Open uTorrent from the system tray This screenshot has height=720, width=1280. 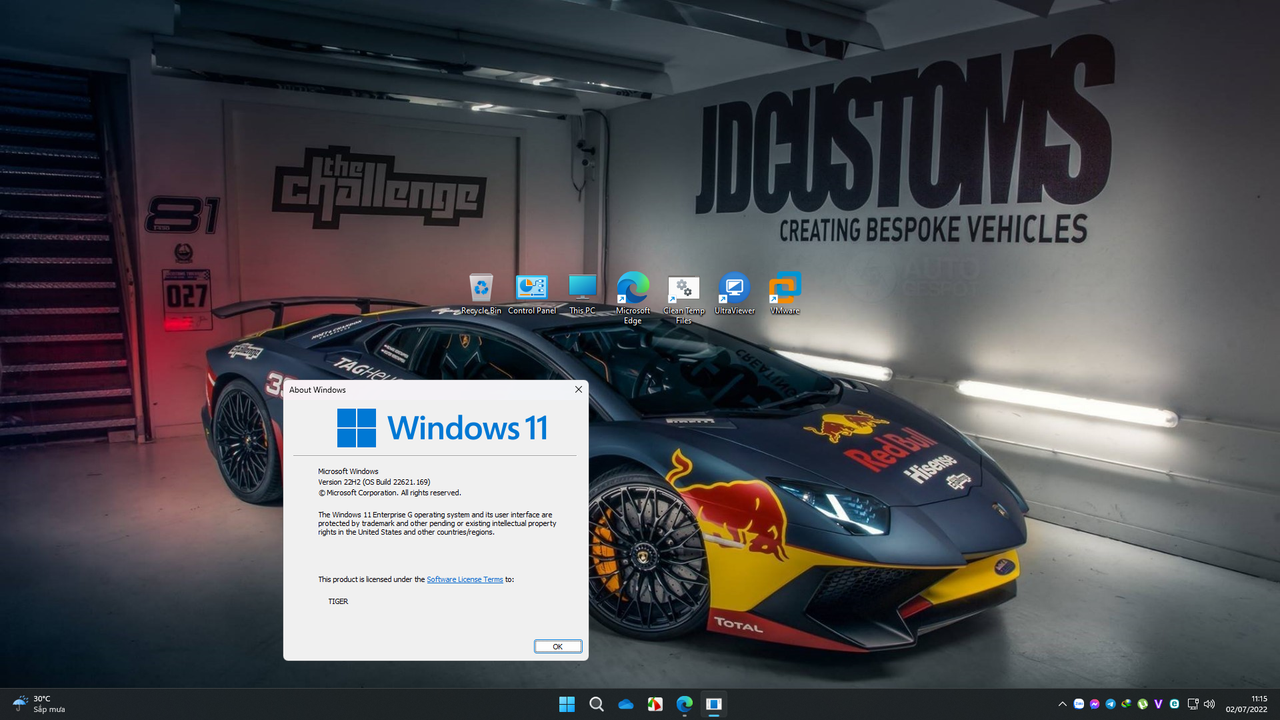[1143, 704]
